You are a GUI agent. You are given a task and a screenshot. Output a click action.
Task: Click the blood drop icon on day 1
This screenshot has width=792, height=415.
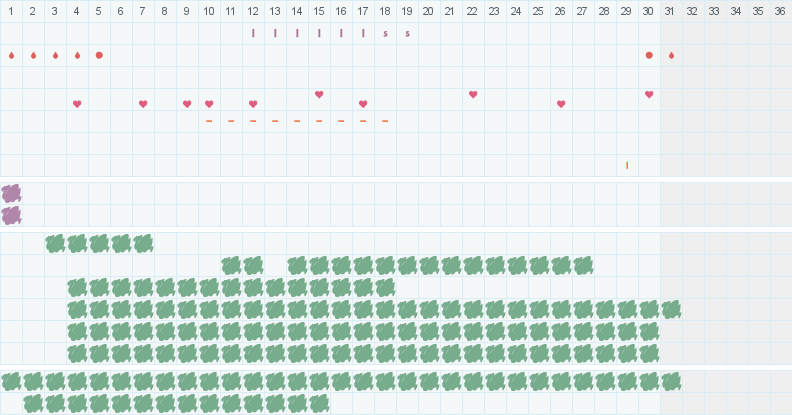11,55
